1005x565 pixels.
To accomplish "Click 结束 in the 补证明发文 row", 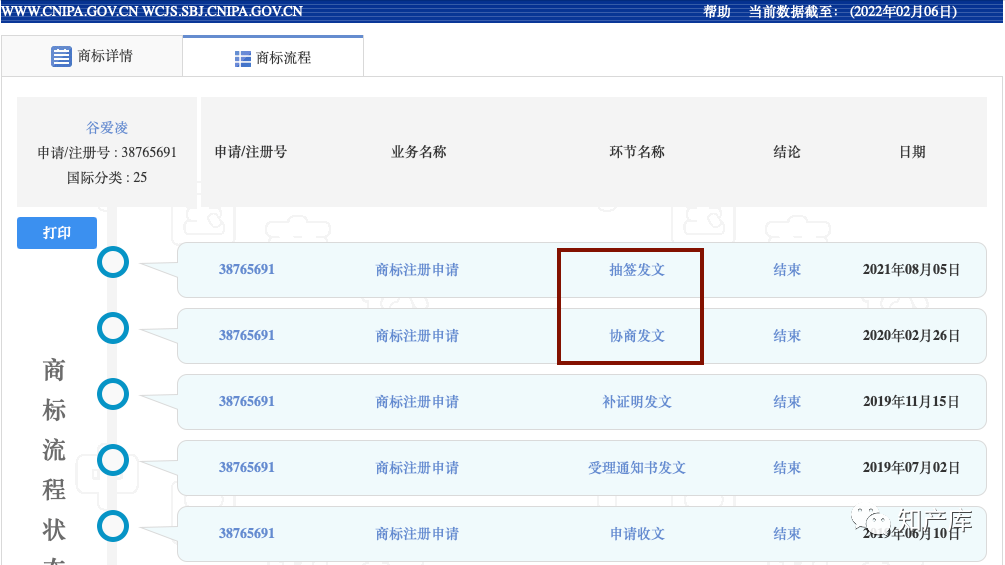I will point(787,402).
